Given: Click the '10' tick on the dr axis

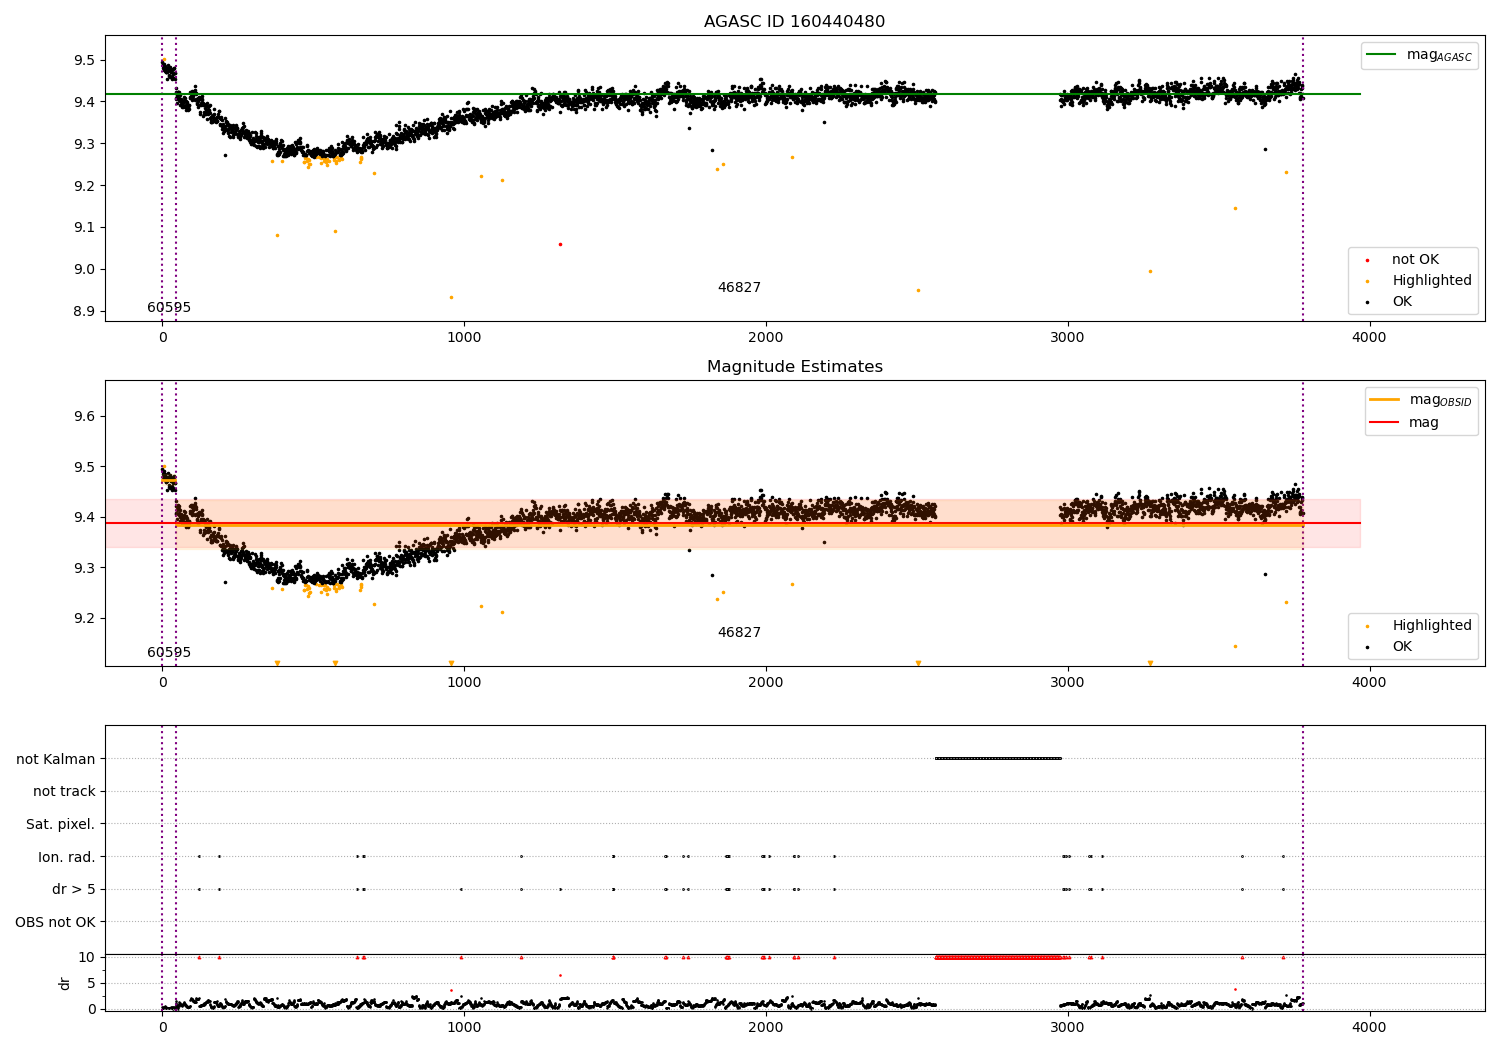Looking at the screenshot, I should (x=87, y=957).
